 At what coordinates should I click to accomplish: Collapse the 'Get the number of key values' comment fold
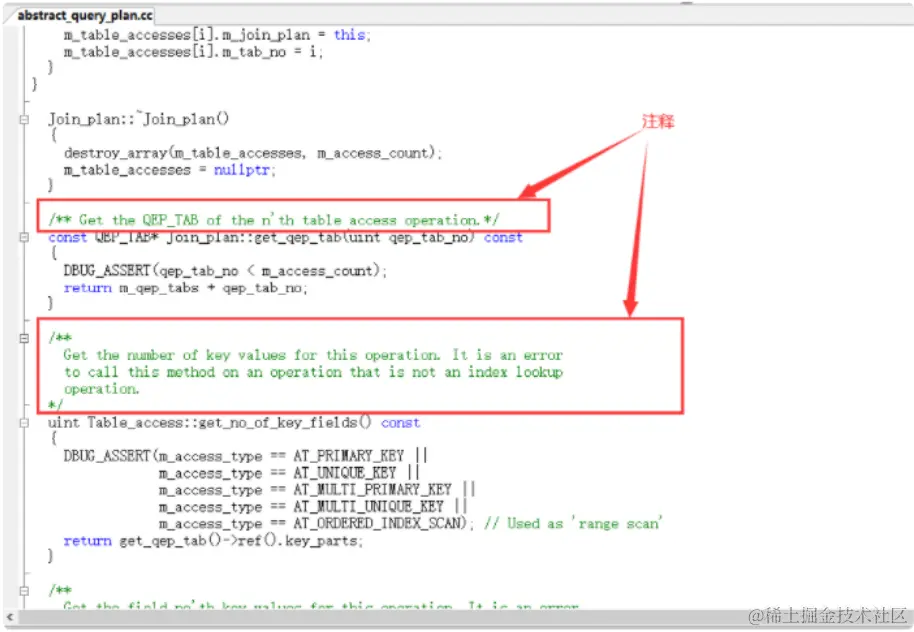pyautogui.click(x=24, y=338)
